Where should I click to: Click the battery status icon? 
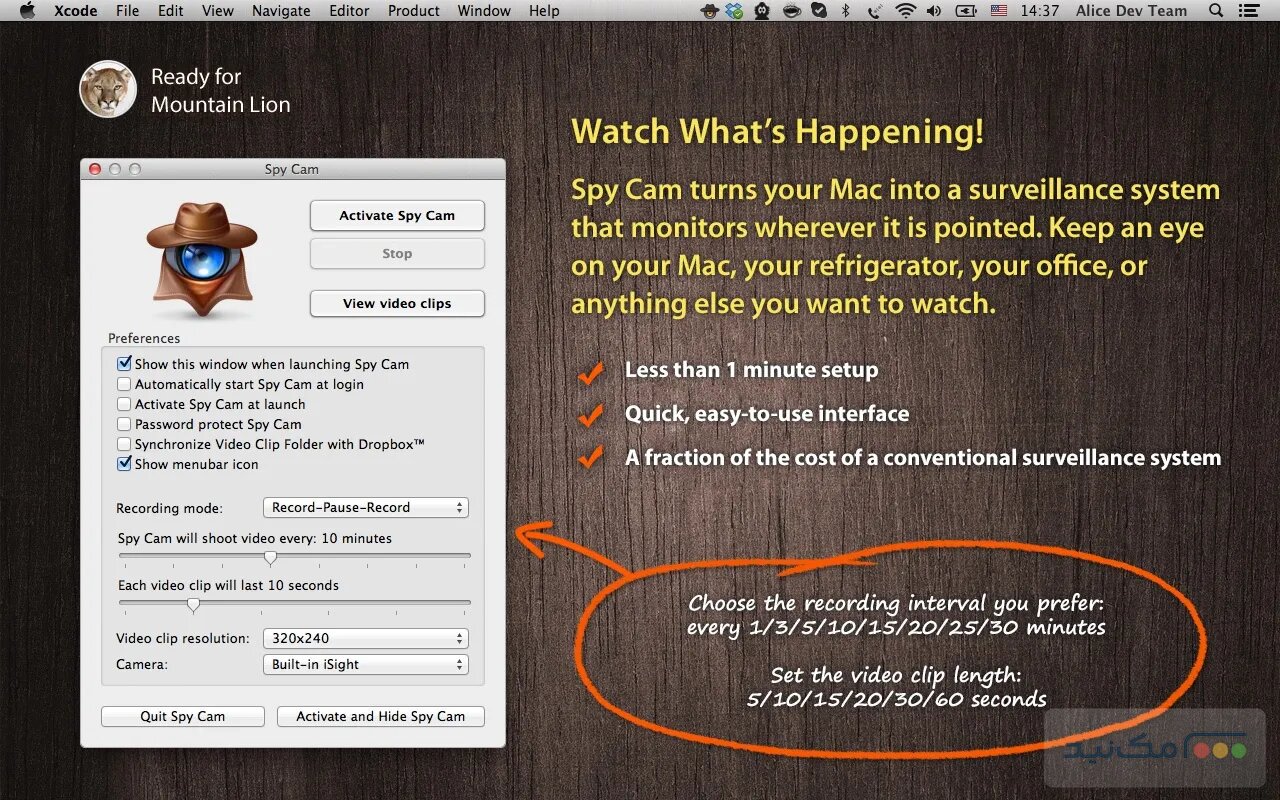[x=966, y=11]
